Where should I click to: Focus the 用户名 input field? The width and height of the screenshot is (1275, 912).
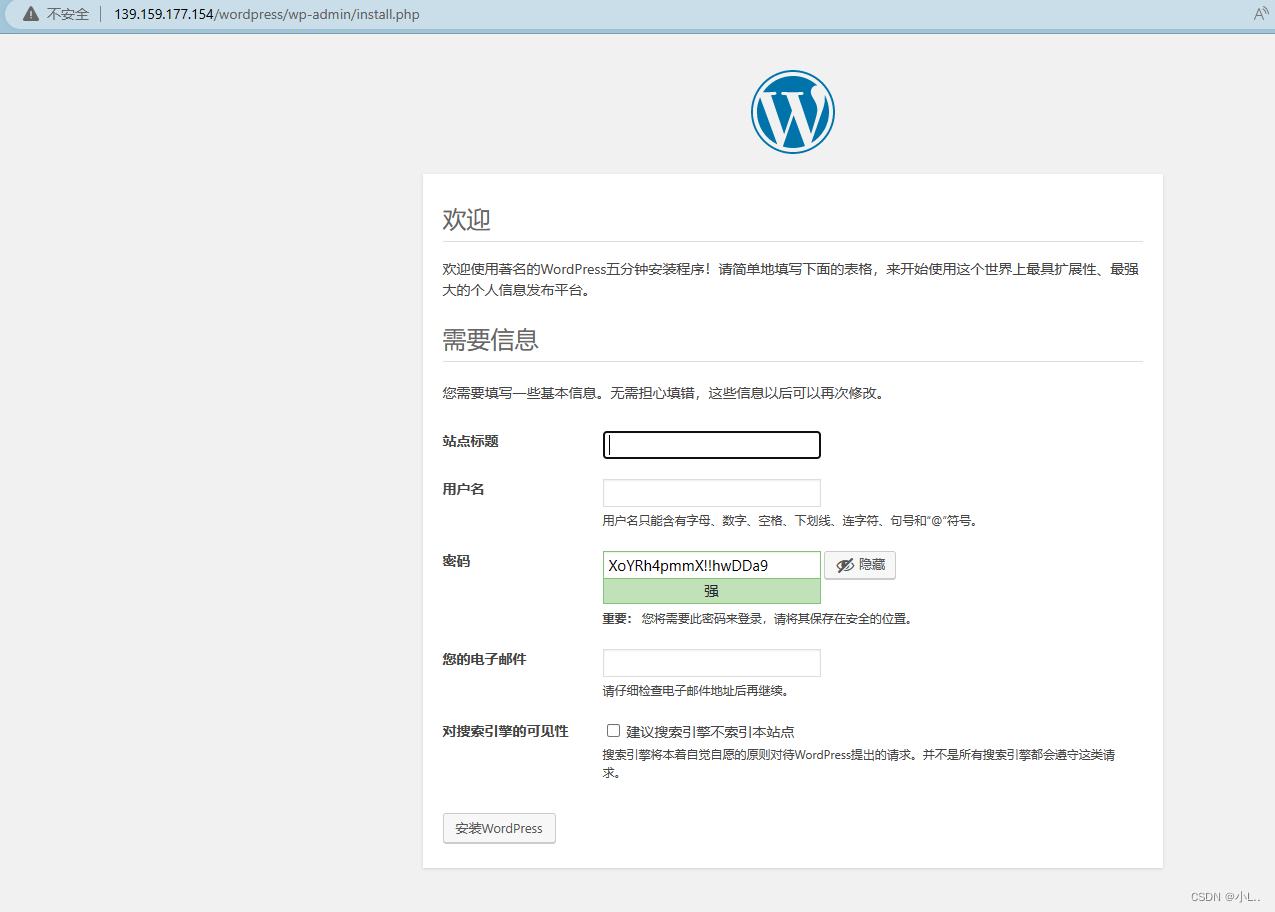coord(712,493)
